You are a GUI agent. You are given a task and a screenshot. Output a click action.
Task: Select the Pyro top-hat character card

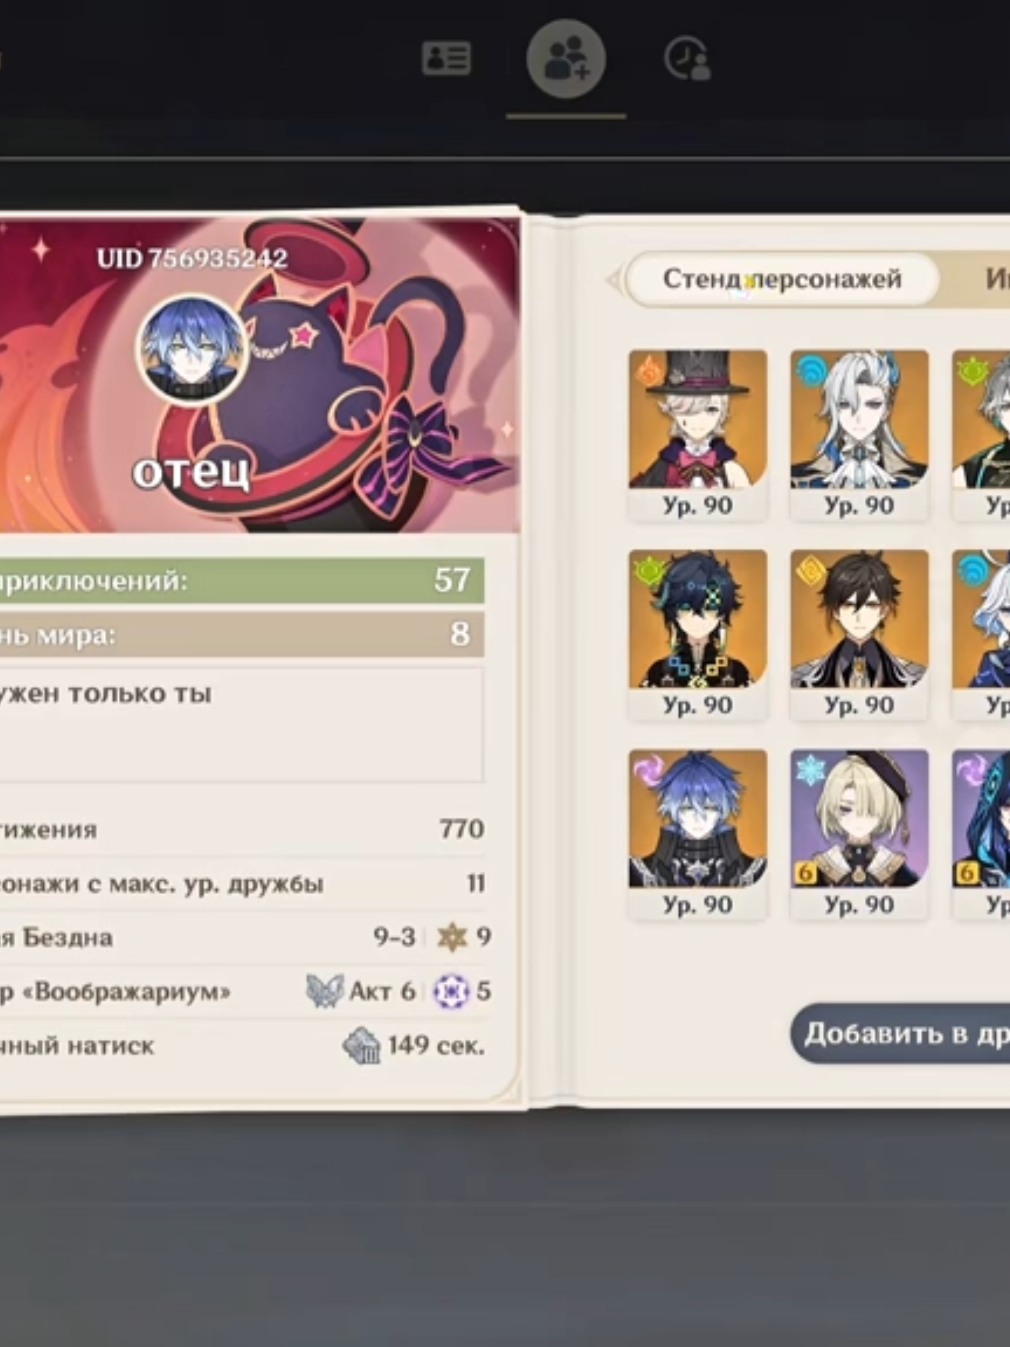(698, 435)
